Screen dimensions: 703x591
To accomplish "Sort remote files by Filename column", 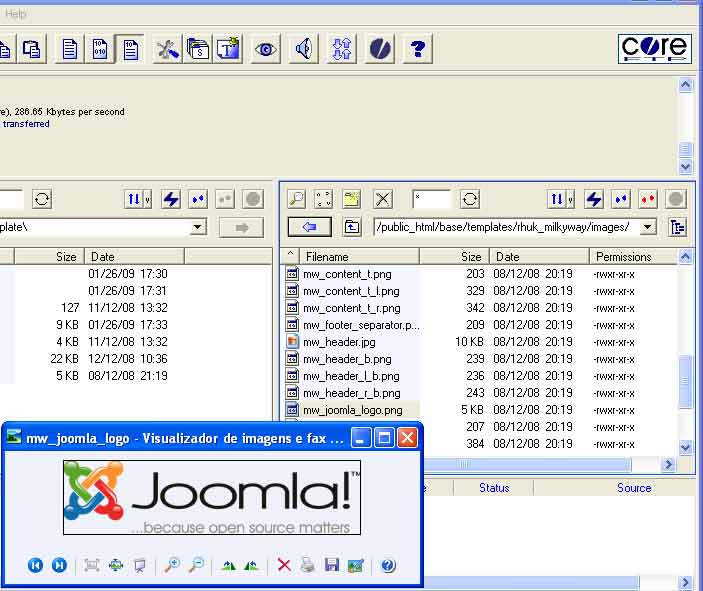I will (x=359, y=256).
